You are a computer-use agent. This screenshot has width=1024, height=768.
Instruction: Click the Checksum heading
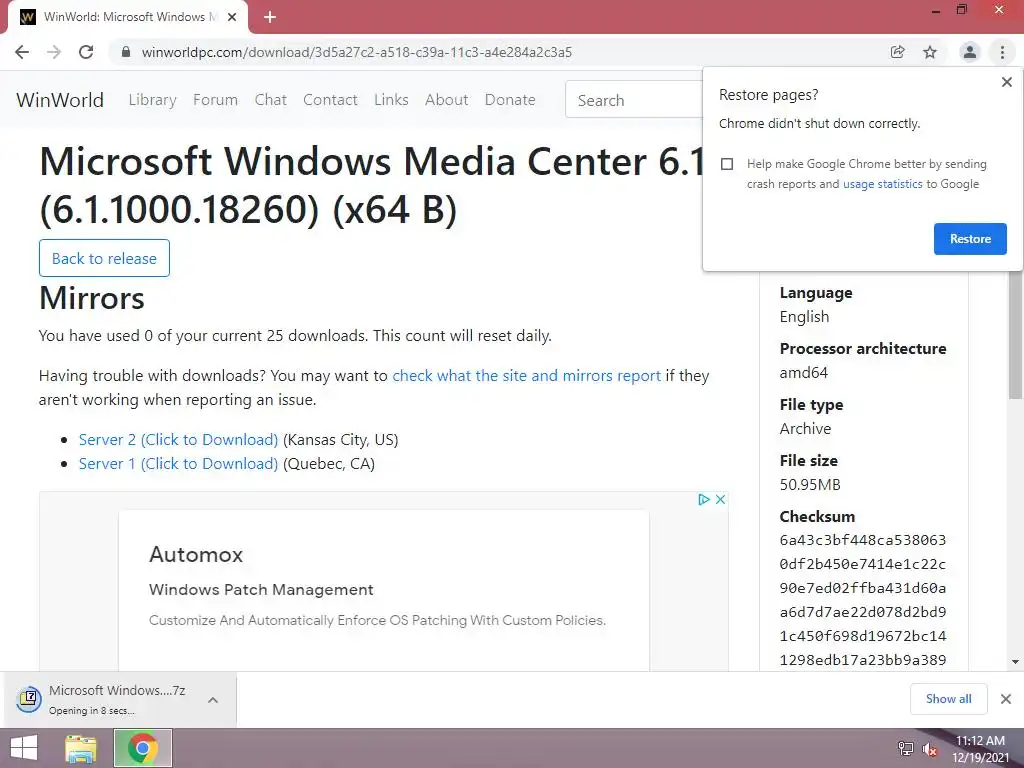pyautogui.click(x=817, y=517)
